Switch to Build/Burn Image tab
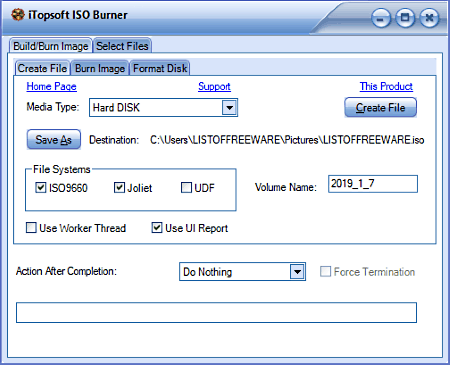The width and height of the screenshot is (450, 365). (x=51, y=46)
